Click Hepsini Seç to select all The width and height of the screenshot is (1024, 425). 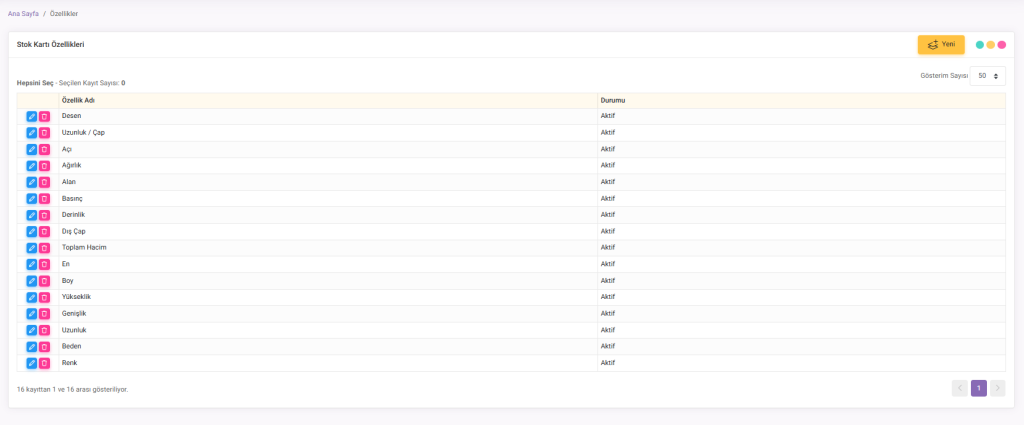point(35,83)
